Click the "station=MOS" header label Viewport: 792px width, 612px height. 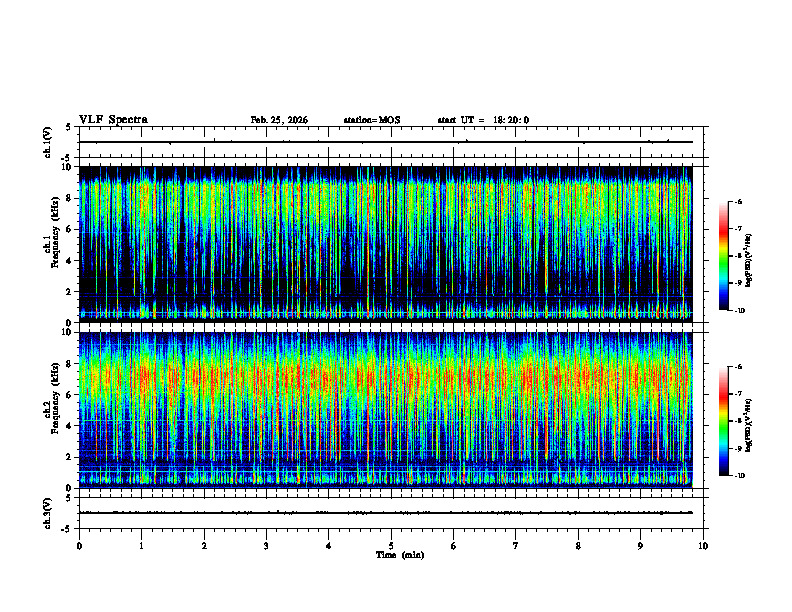coord(372,120)
